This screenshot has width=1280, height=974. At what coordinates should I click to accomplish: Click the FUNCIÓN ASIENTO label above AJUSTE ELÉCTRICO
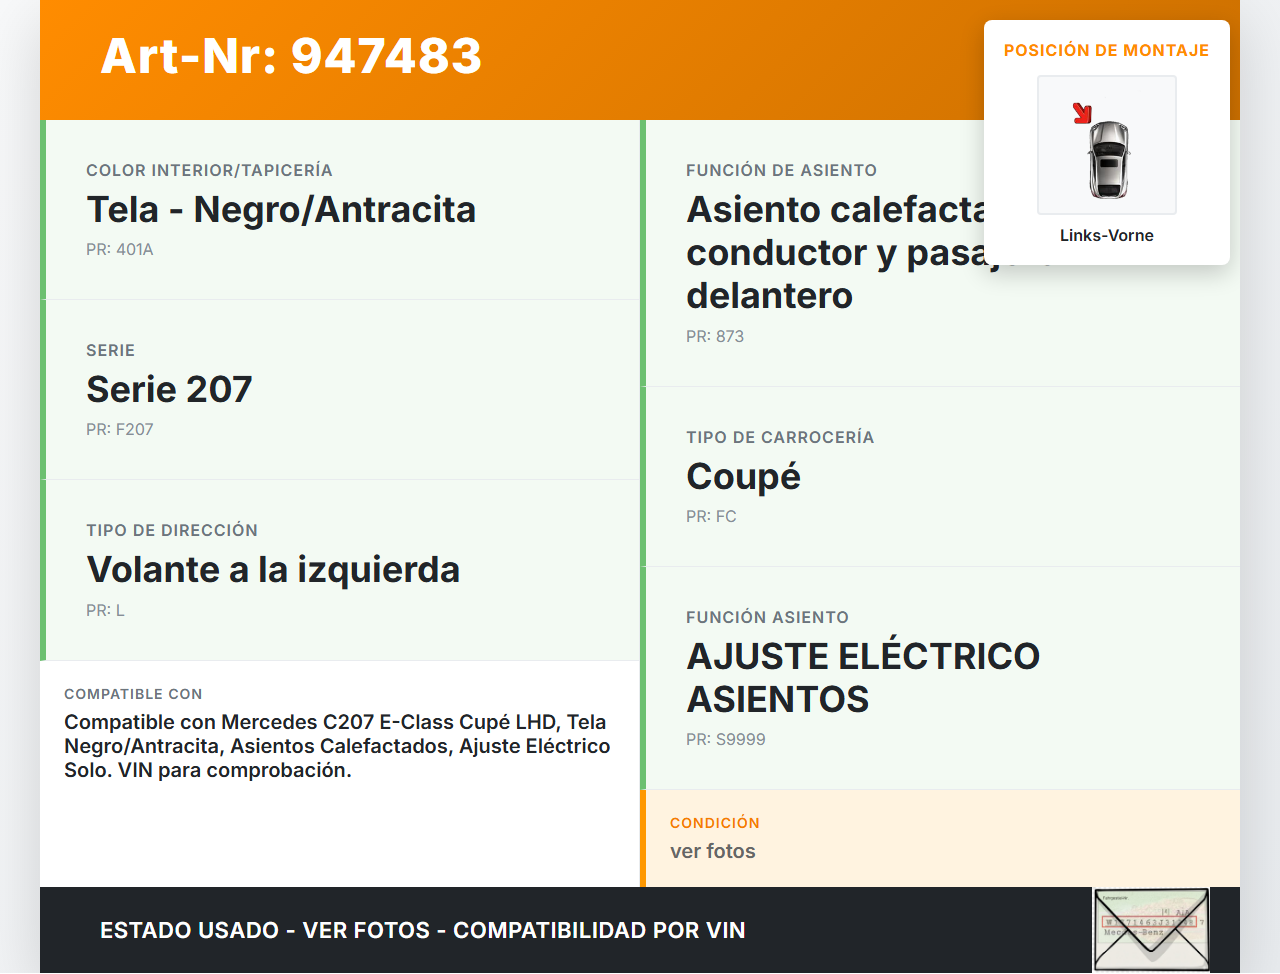tap(767, 617)
